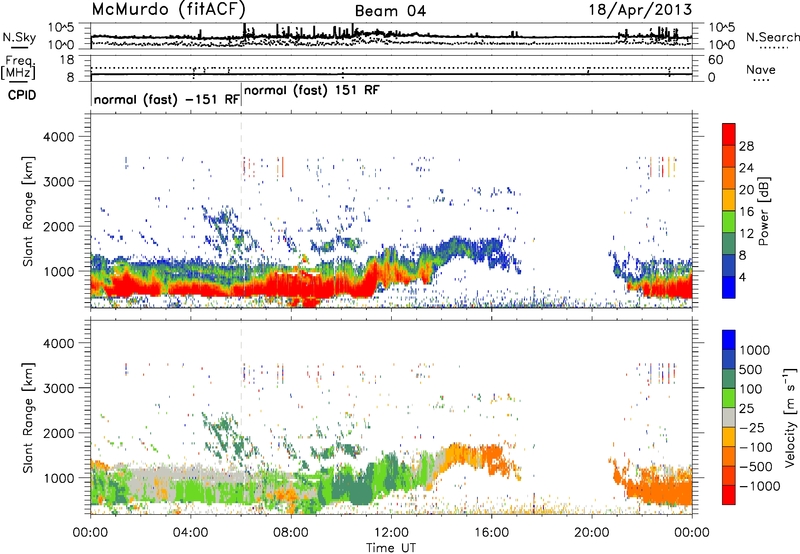Viewport: 800px width, 554px height.
Task: Click the "18" frequency tick label
Action: pos(67,60)
